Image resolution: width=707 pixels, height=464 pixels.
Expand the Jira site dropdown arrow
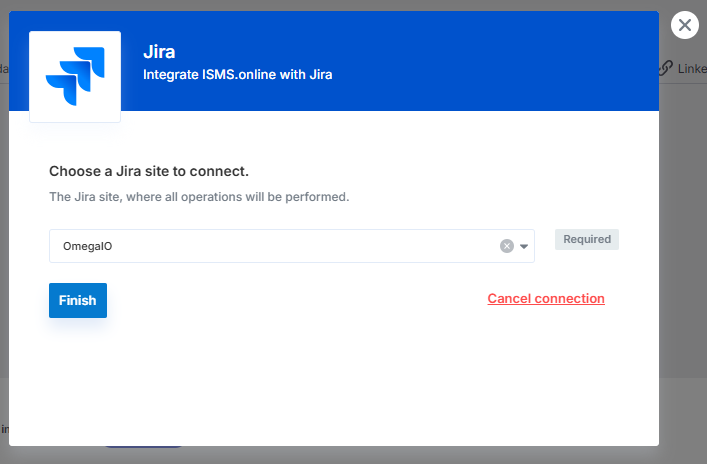pos(524,246)
